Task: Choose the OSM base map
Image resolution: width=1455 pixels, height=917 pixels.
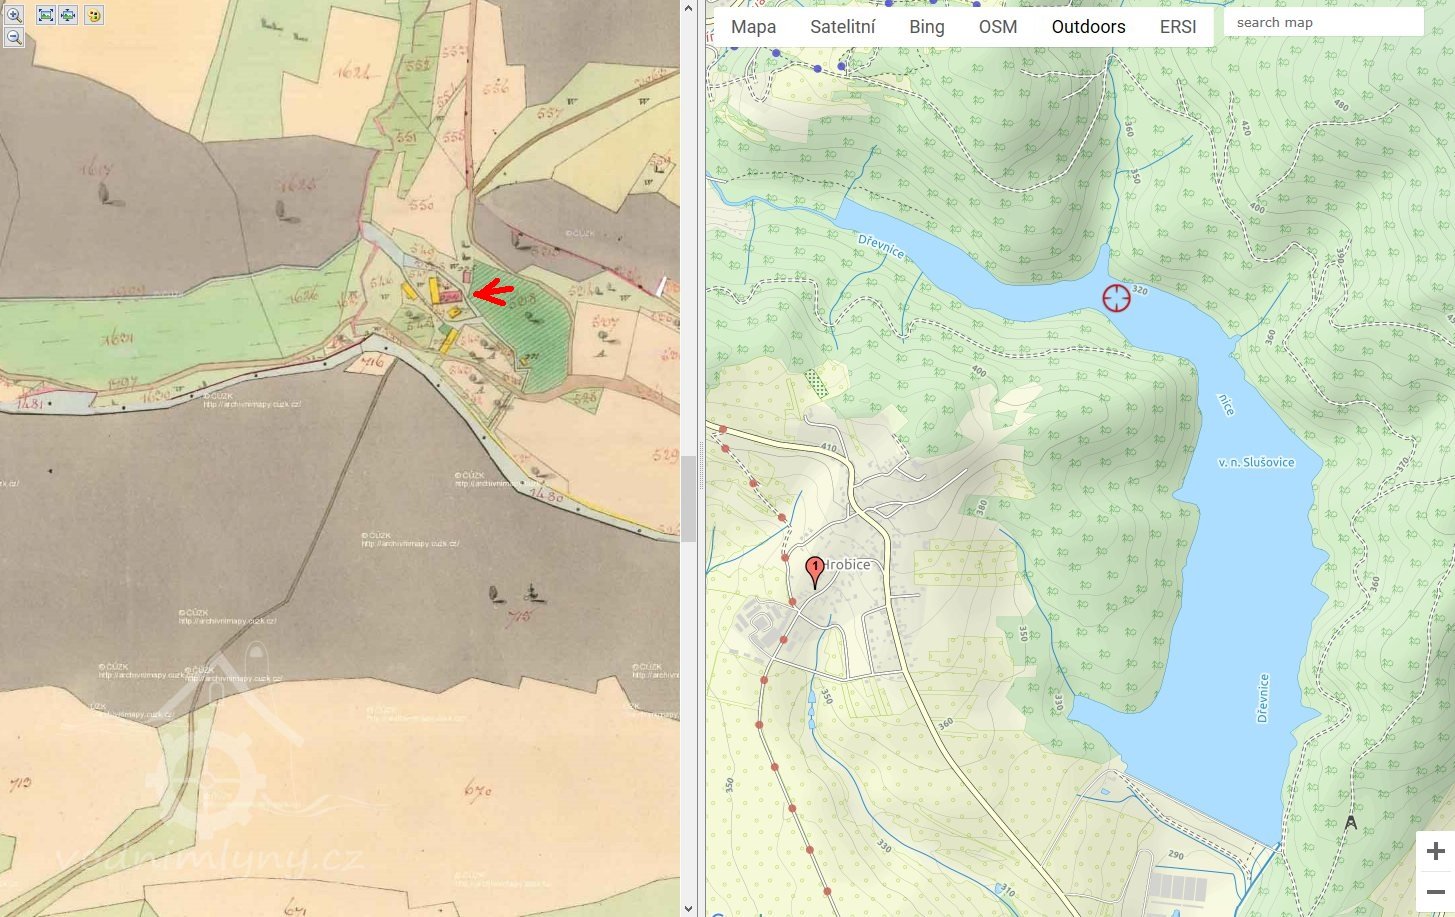Action: pyautogui.click(x=997, y=27)
